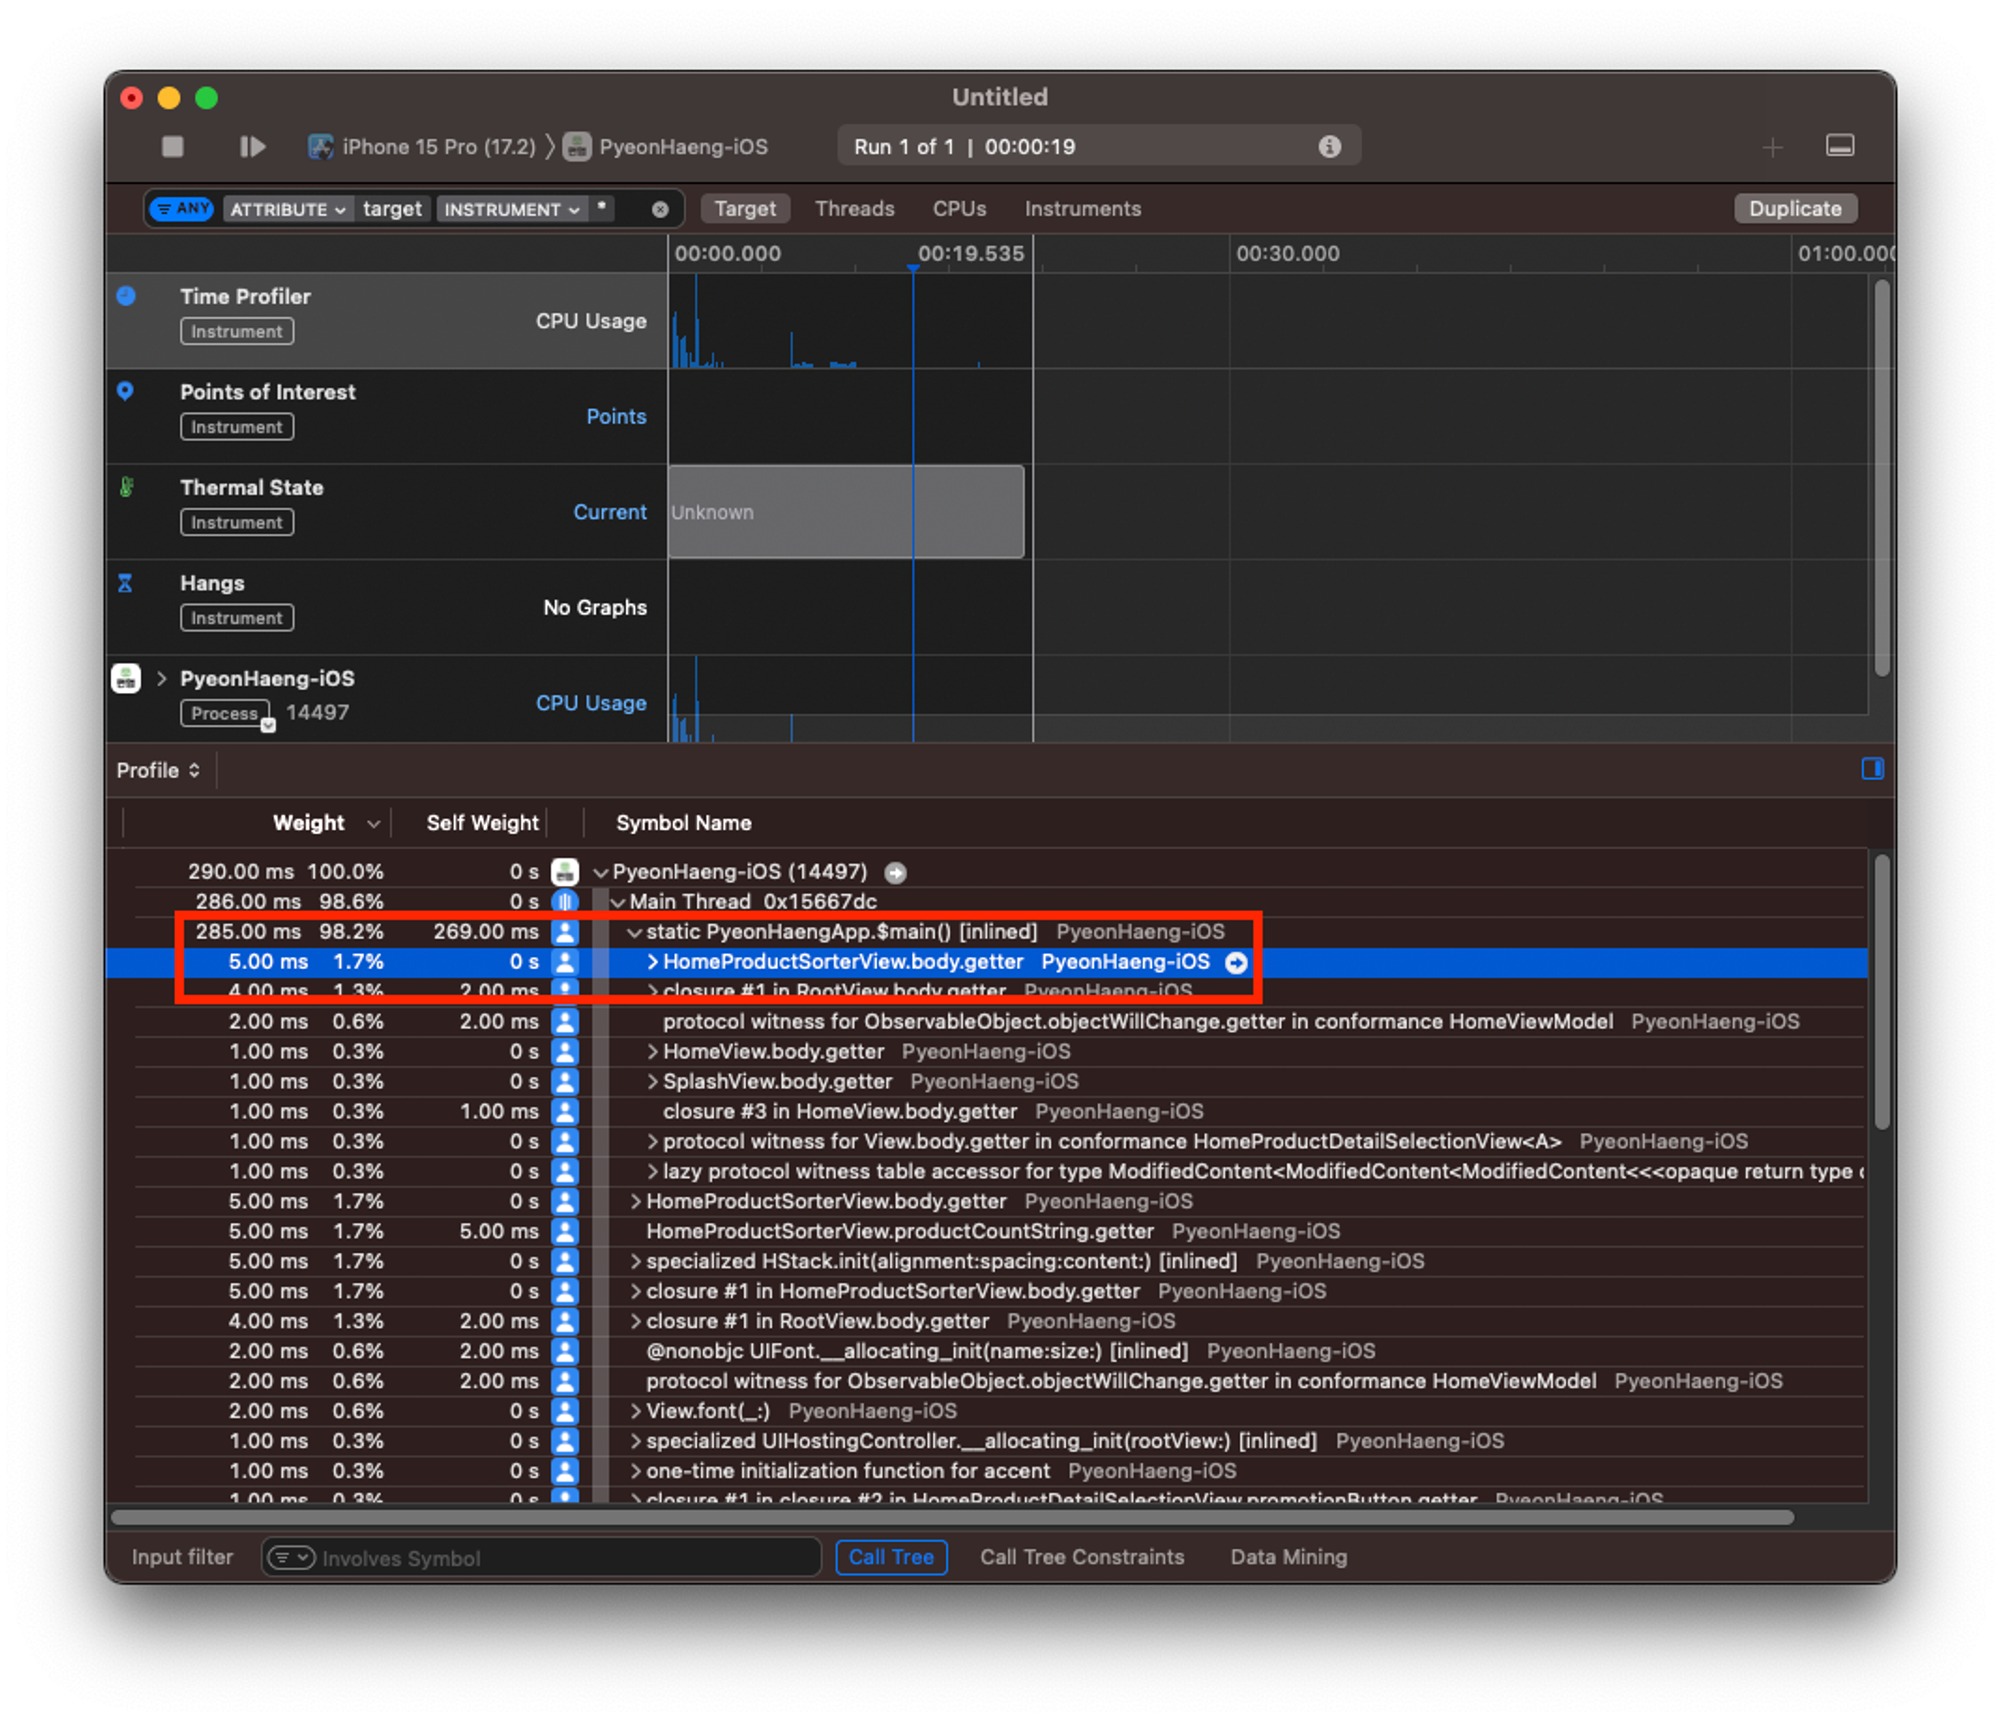Toggle the inspector sidebar icon
Image resolution: width=2000 pixels, height=1721 pixels.
coord(1872,769)
